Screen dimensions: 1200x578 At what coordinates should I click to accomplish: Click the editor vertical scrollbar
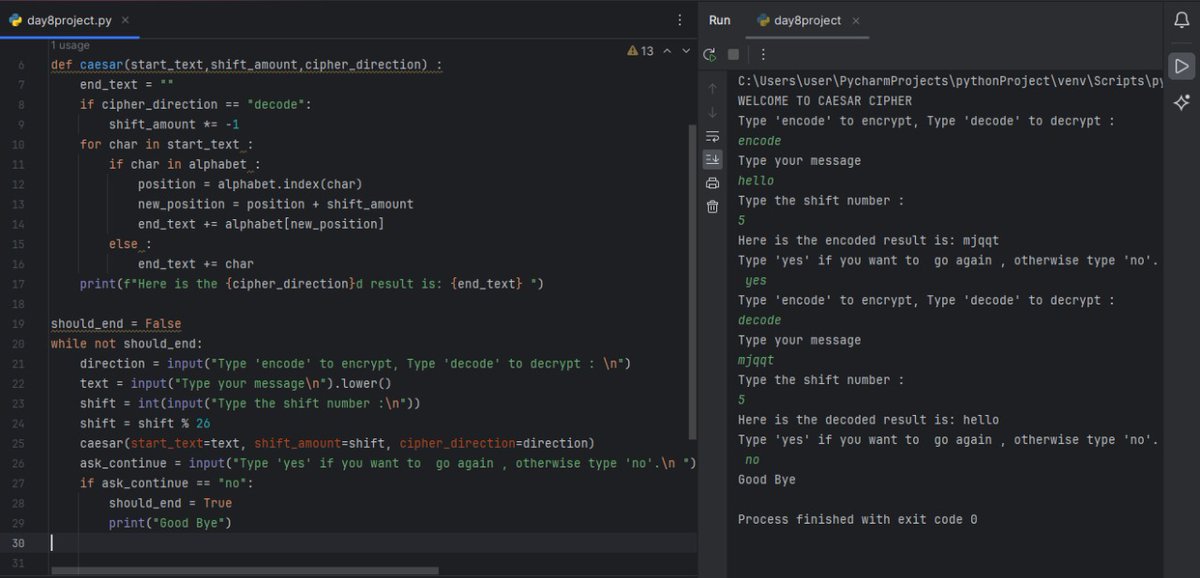tap(692, 280)
